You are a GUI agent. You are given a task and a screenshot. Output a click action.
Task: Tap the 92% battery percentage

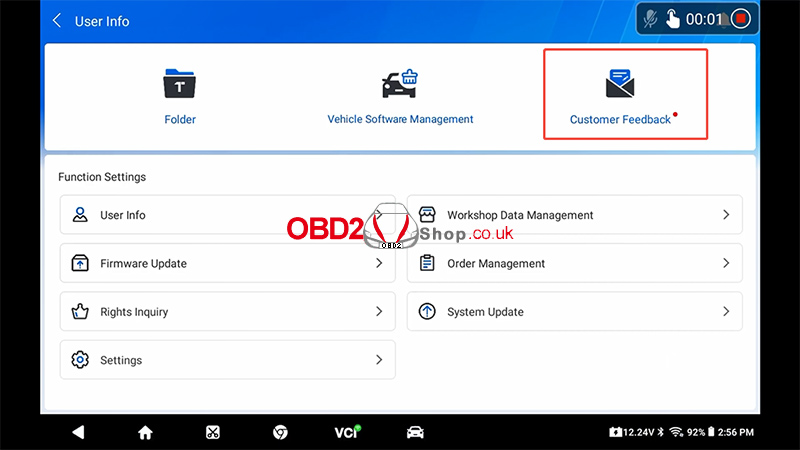(695, 432)
